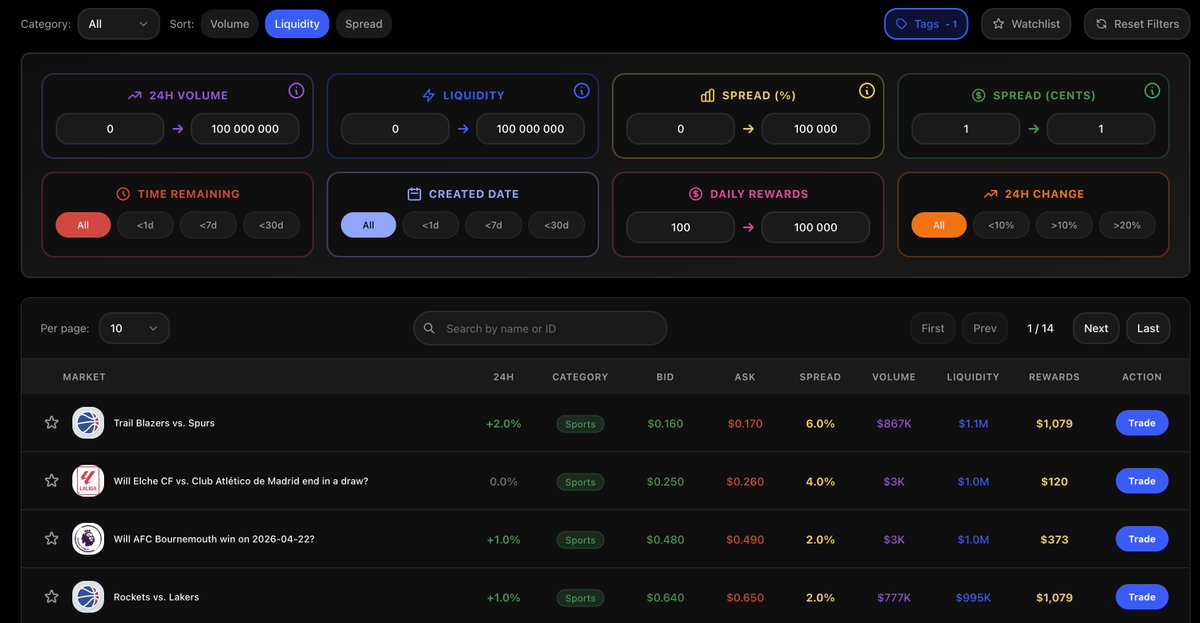Viewport: 1200px width, 623px height.
Task: Edit the Spread (Cents) maximum field
Action: pos(1101,129)
